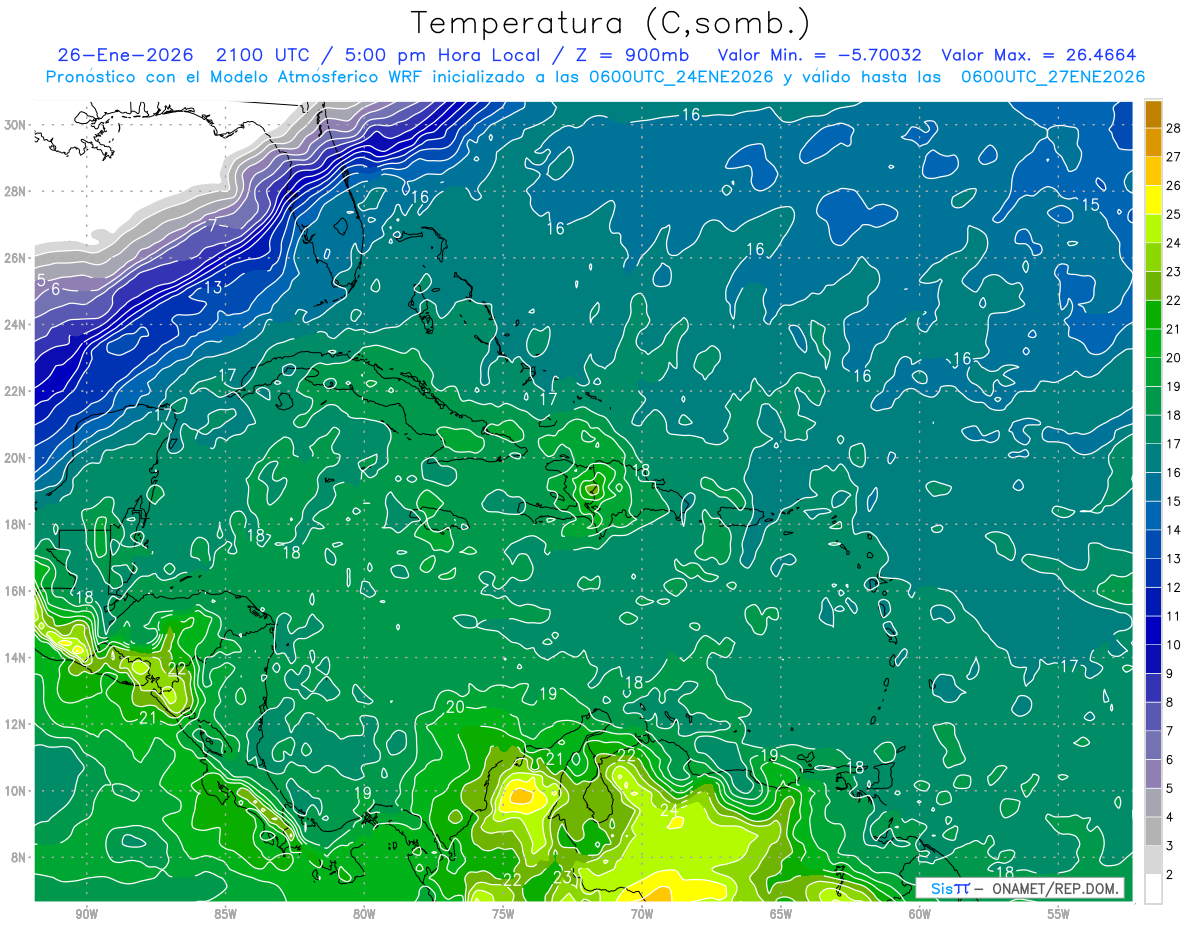The width and height of the screenshot is (1200, 927).
Task: Click the "10N" latitude axis label
Action: point(16,790)
